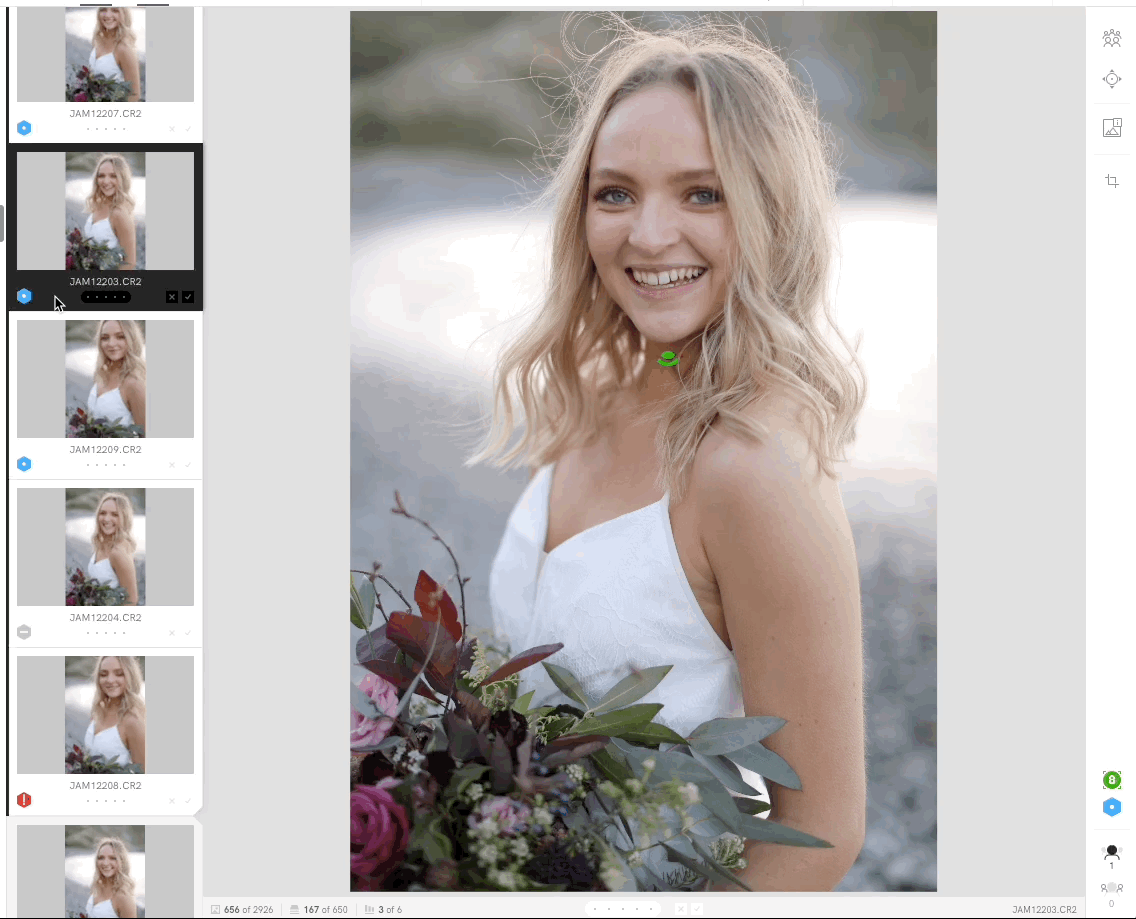The height and width of the screenshot is (919, 1136).
Task: Select the focus target tool icon
Action: coord(1111,79)
